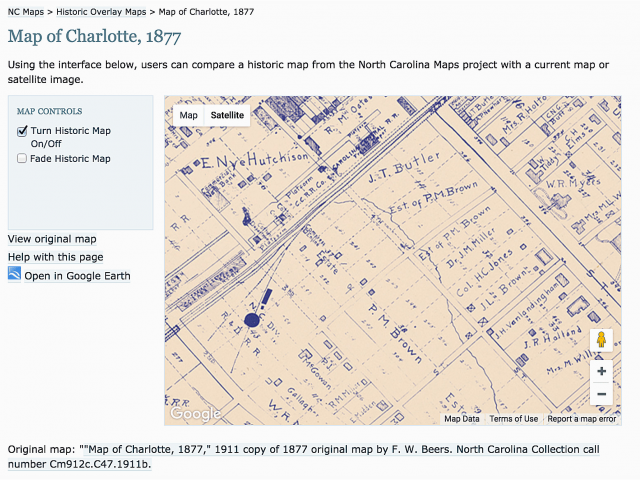Switch to the Satellite view tab
This screenshot has width=640, height=480.
click(x=227, y=115)
